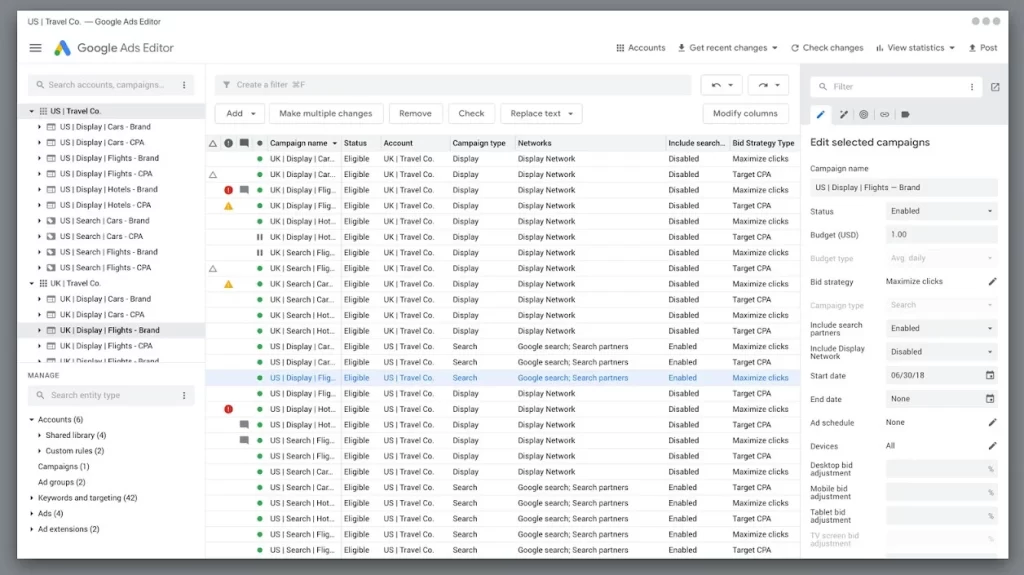The image size is (1024, 575).
Task: Click Check changes
Action: (x=827, y=48)
